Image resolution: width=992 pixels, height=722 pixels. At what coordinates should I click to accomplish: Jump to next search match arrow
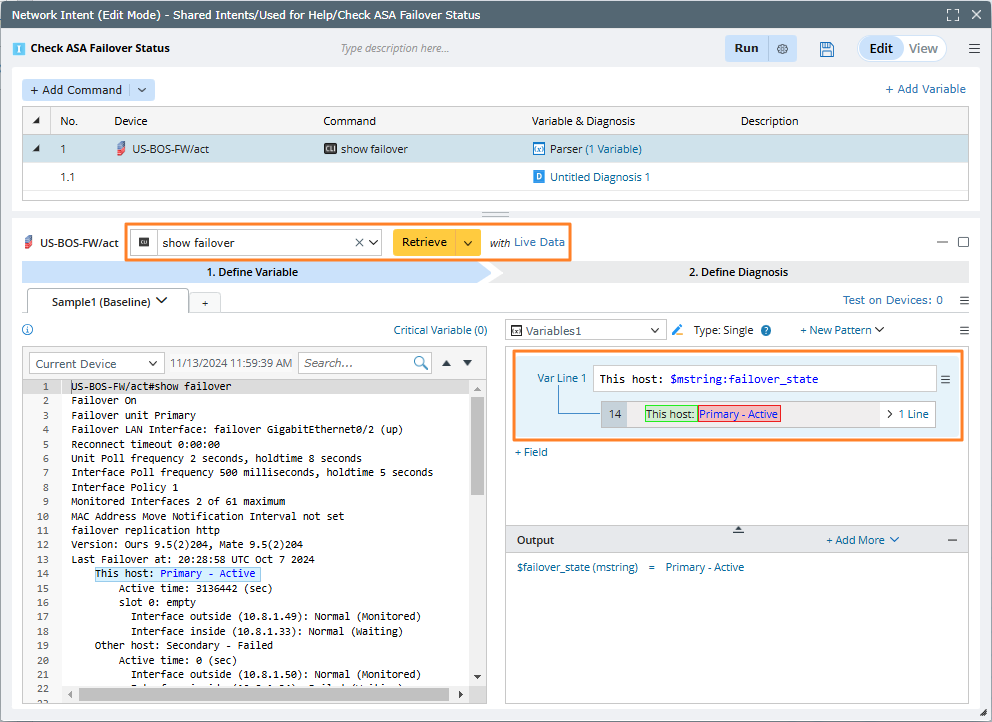click(467, 363)
